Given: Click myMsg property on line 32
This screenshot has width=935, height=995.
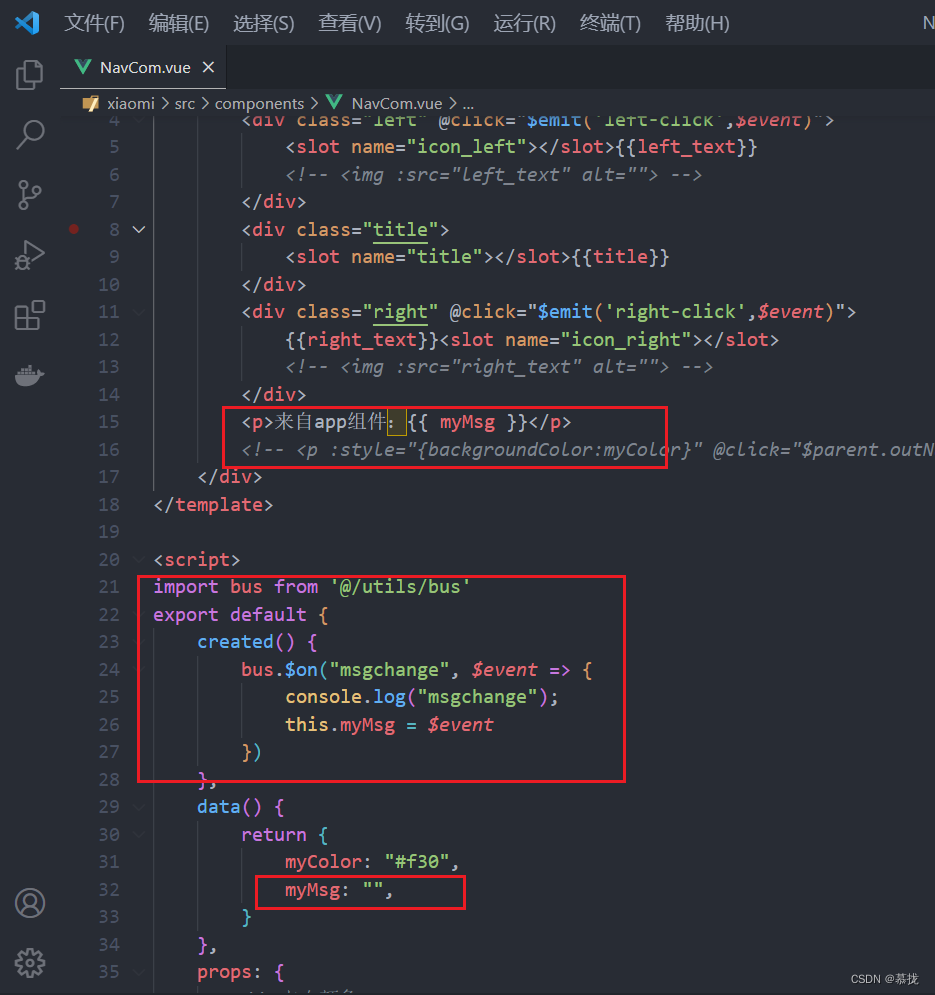Looking at the screenshot, I should [312, 890].
